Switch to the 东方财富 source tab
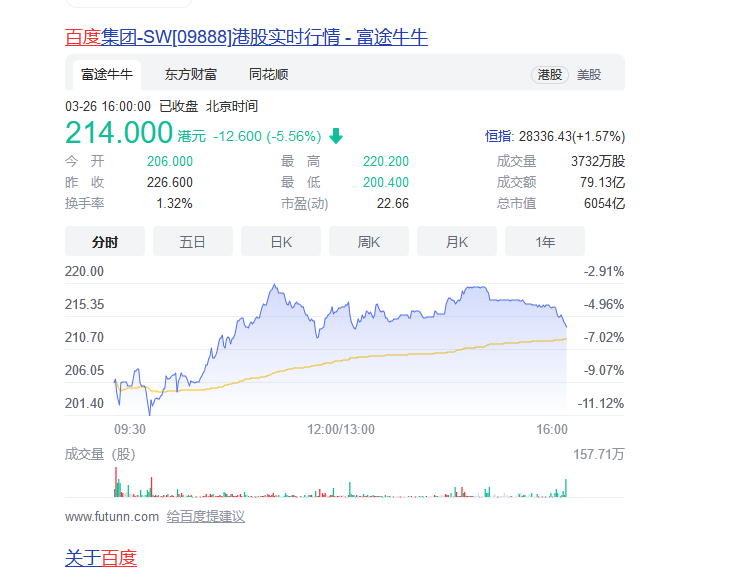This screenshot has width=750, height=577. tap(191, 75)
